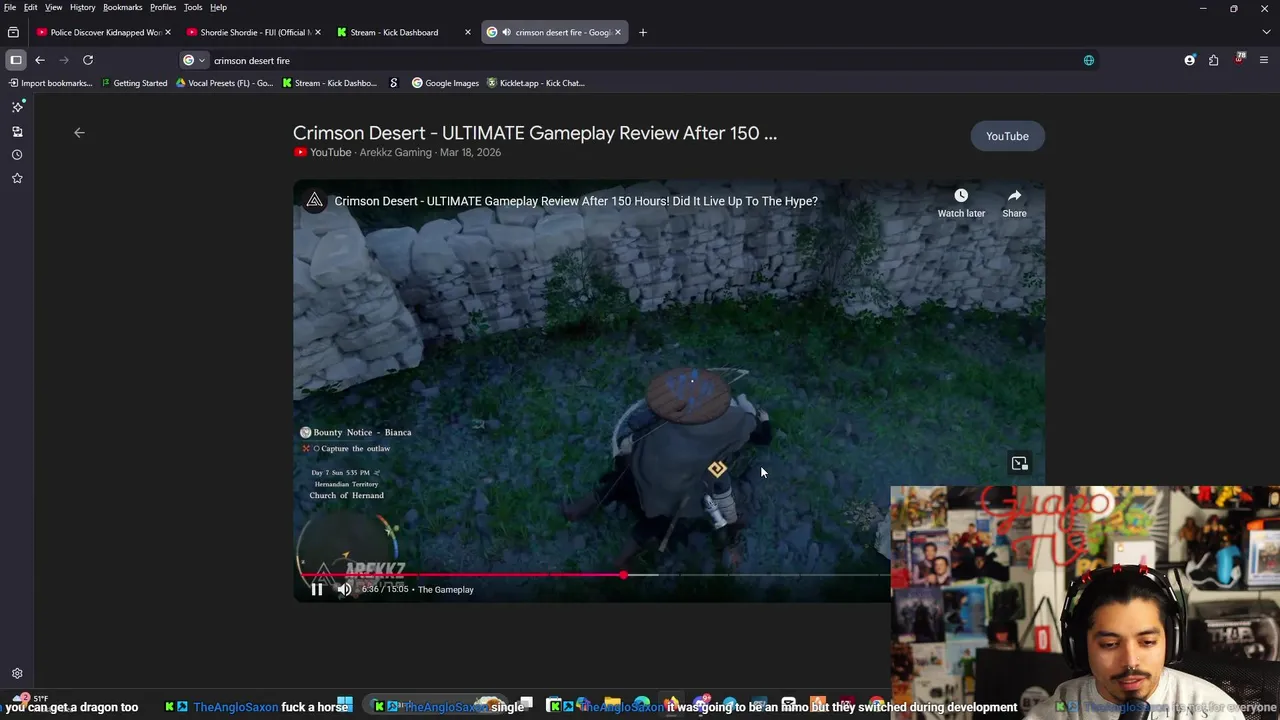This screenshot has height=720, width=1280.
Task: Open the synced tabs sidebar icon
Action: [x=17, y=131]
